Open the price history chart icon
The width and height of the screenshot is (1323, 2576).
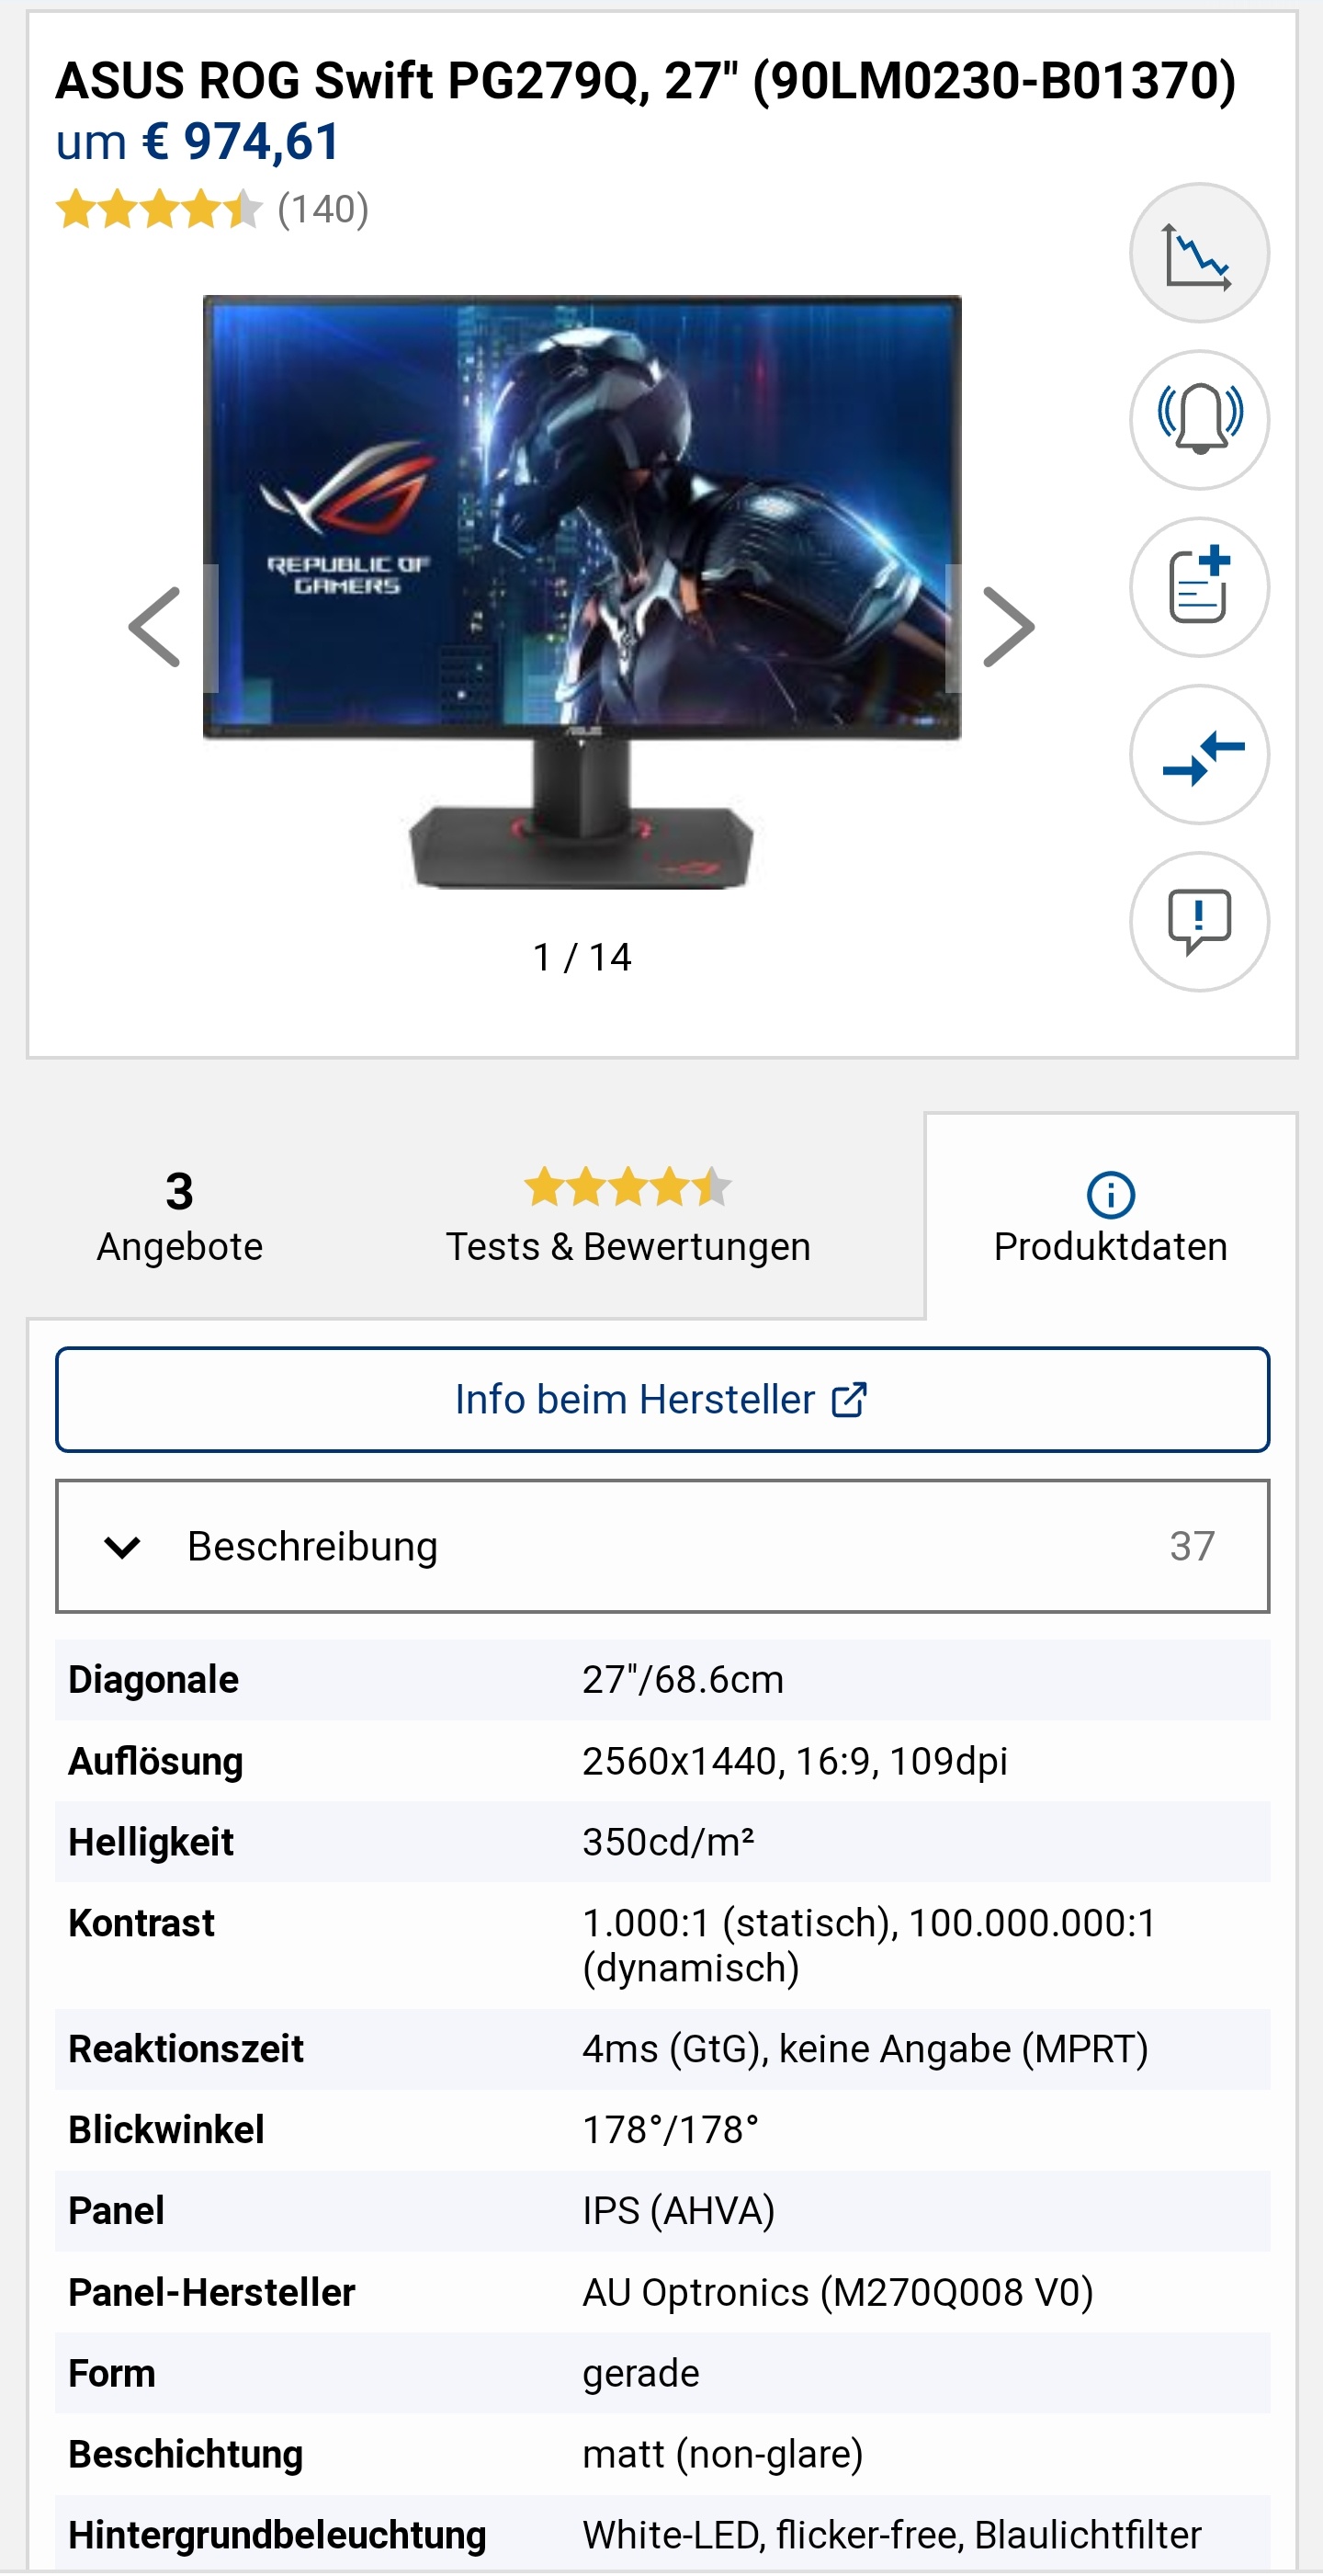[x=1198, y=253]
